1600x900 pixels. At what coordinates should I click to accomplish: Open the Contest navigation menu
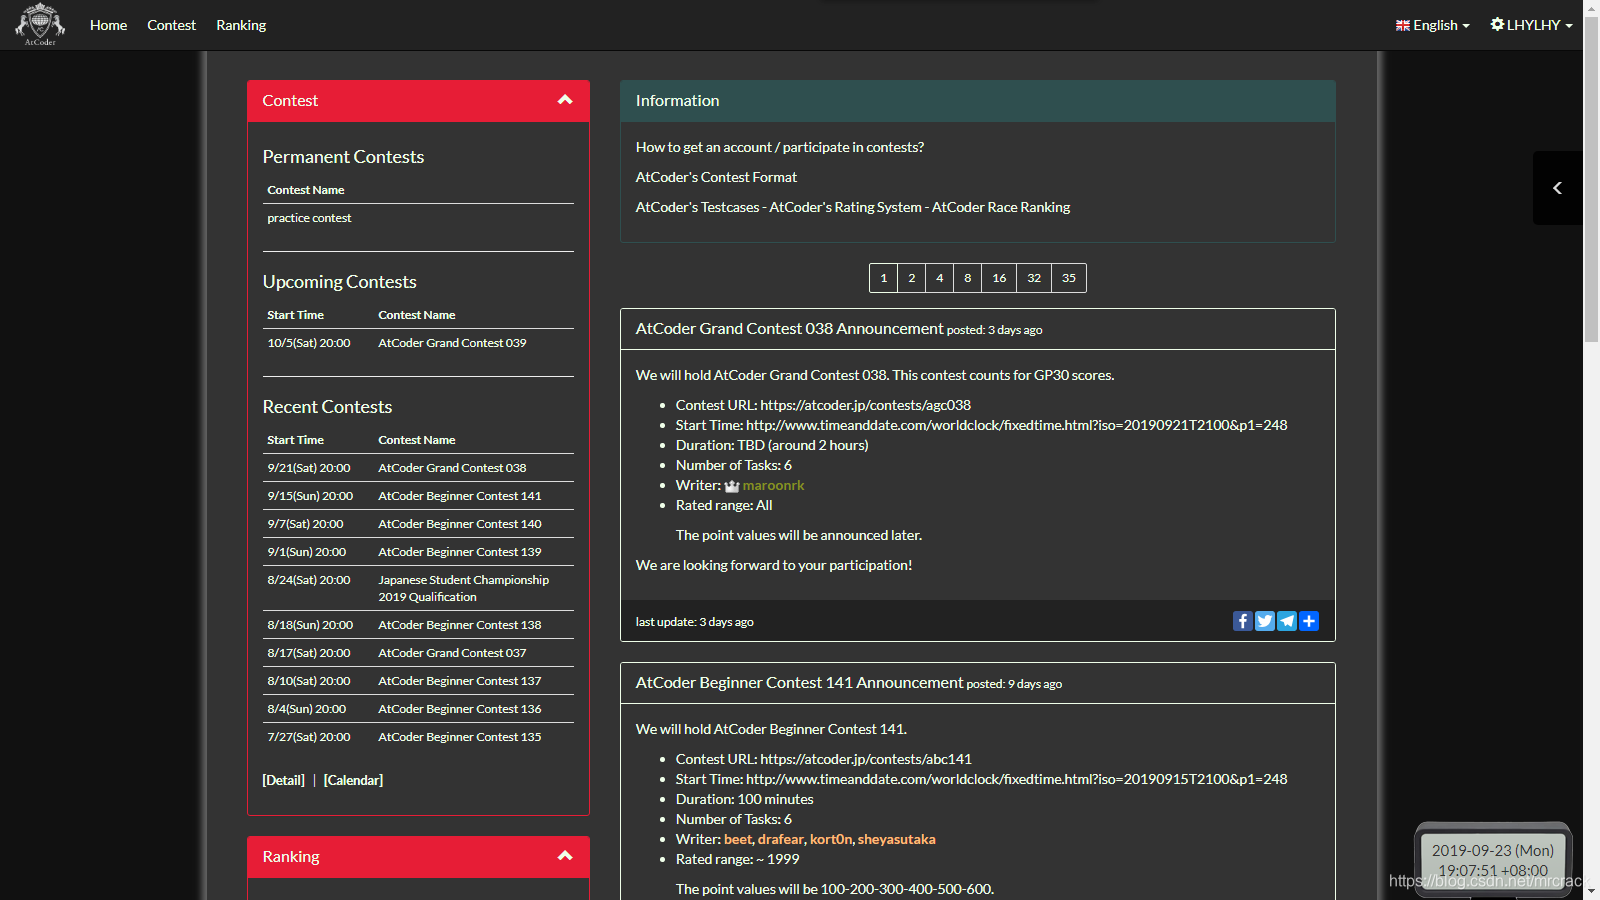click(171, 25)
